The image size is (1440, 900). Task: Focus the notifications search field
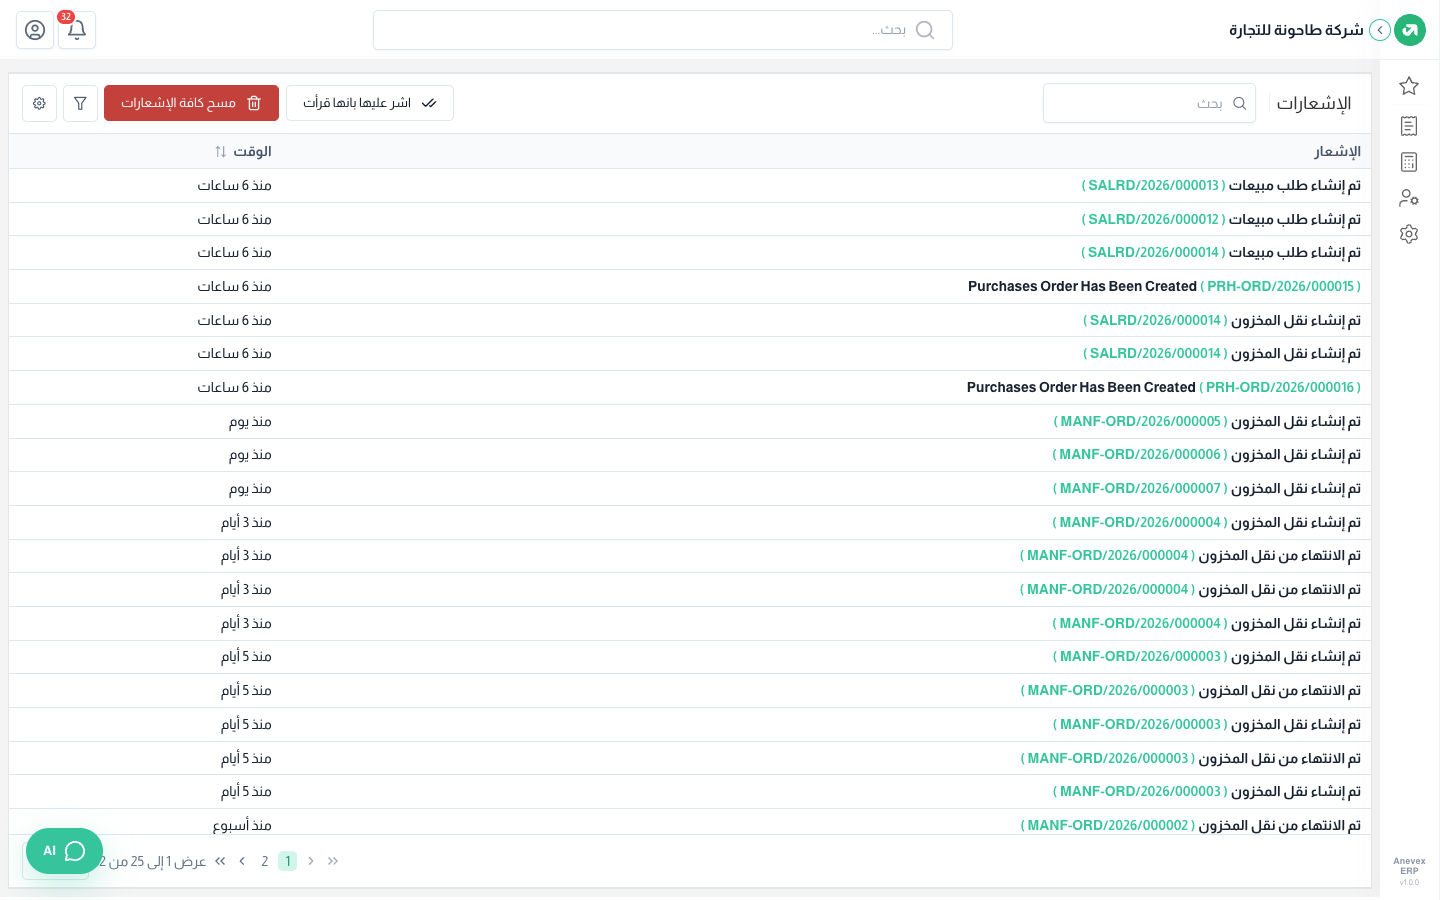pyautogui.click(x=1149, y=103)
